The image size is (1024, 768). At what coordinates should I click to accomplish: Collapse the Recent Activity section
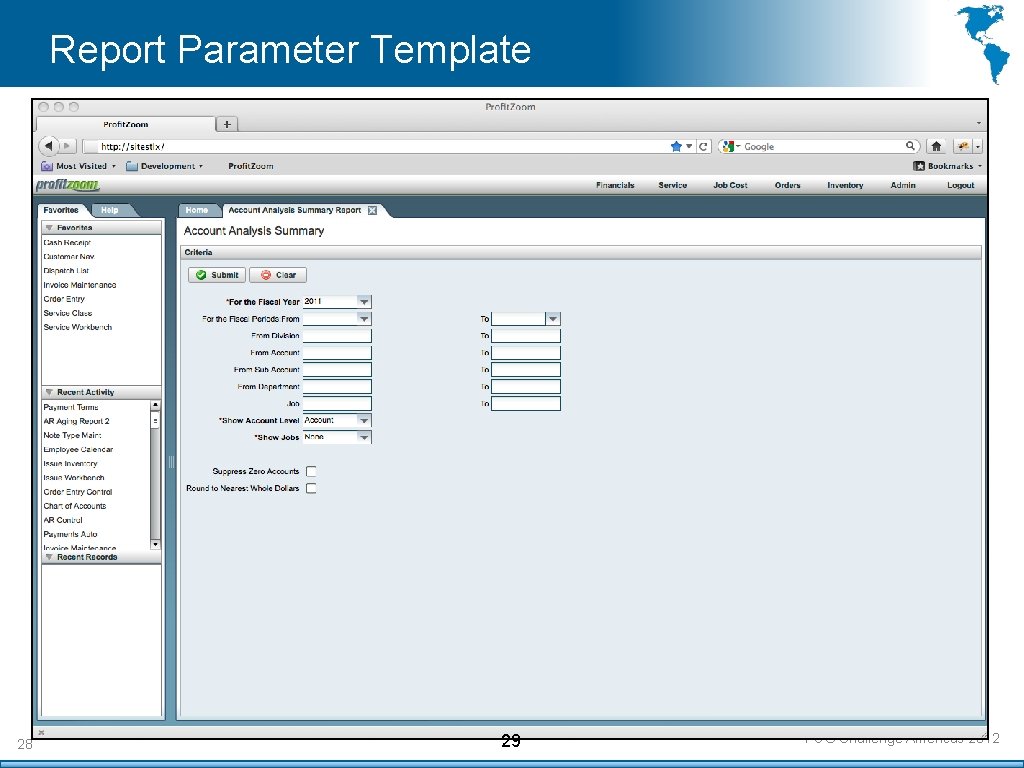(x=49, y=392)
